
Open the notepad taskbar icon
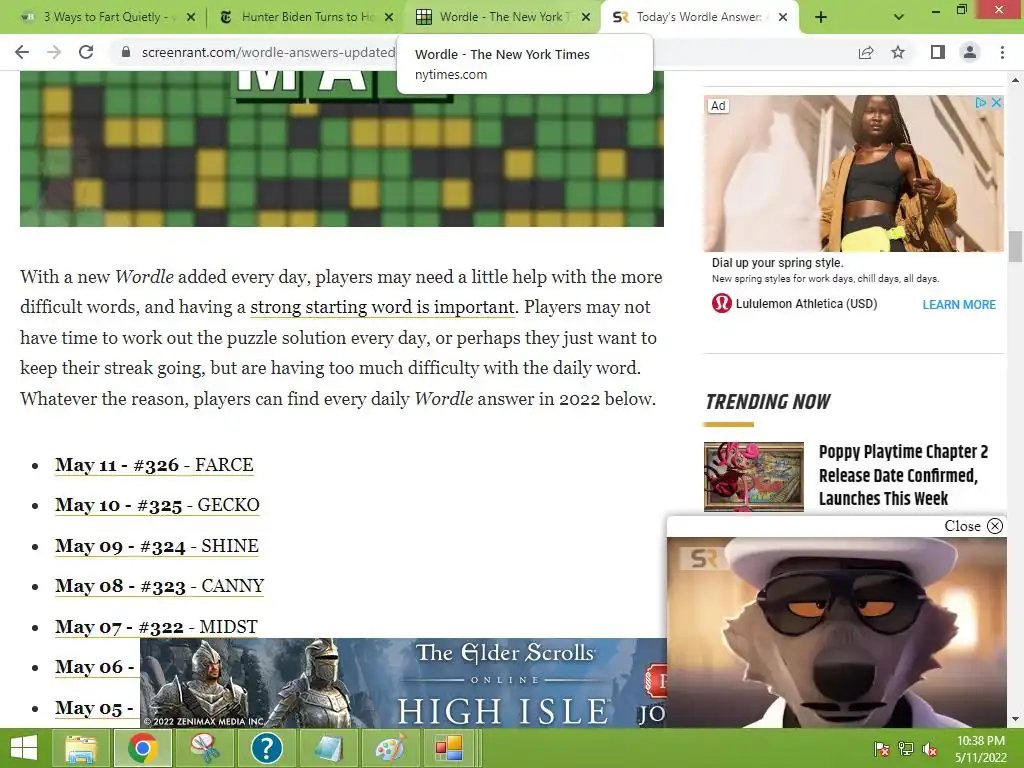[x=328, y=748]
